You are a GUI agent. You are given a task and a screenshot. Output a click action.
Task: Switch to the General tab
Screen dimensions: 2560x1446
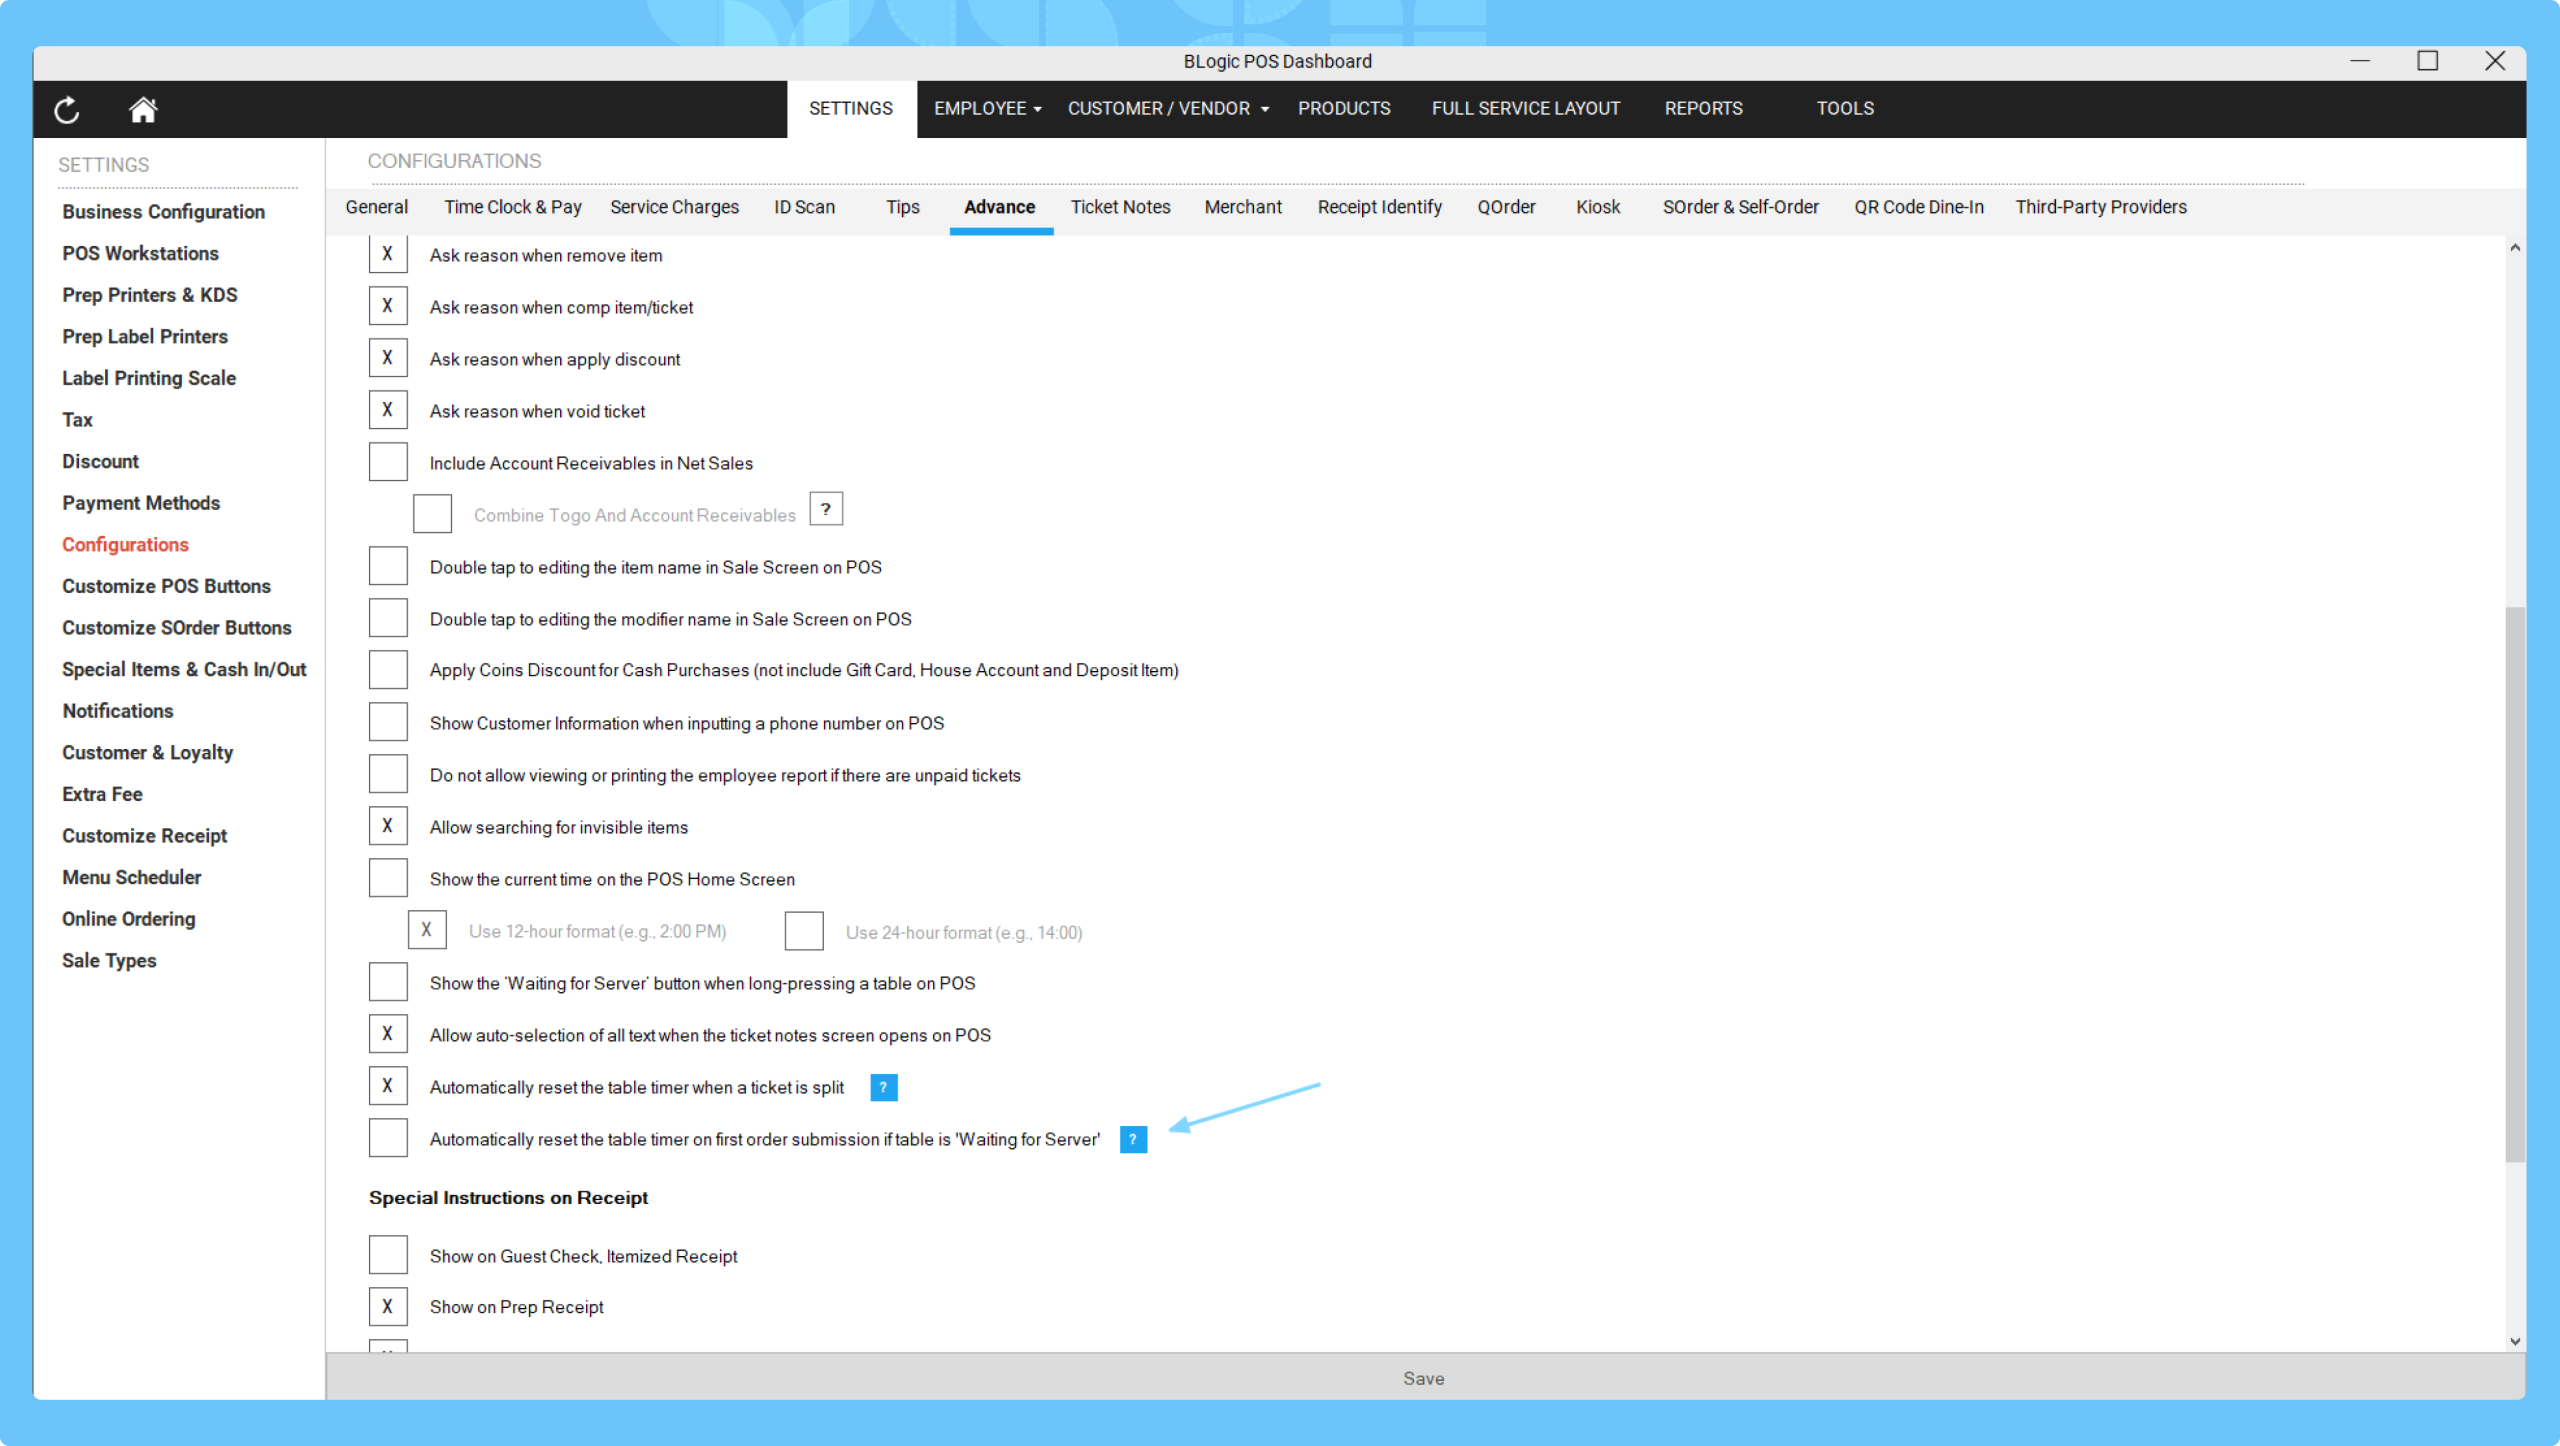377,207
